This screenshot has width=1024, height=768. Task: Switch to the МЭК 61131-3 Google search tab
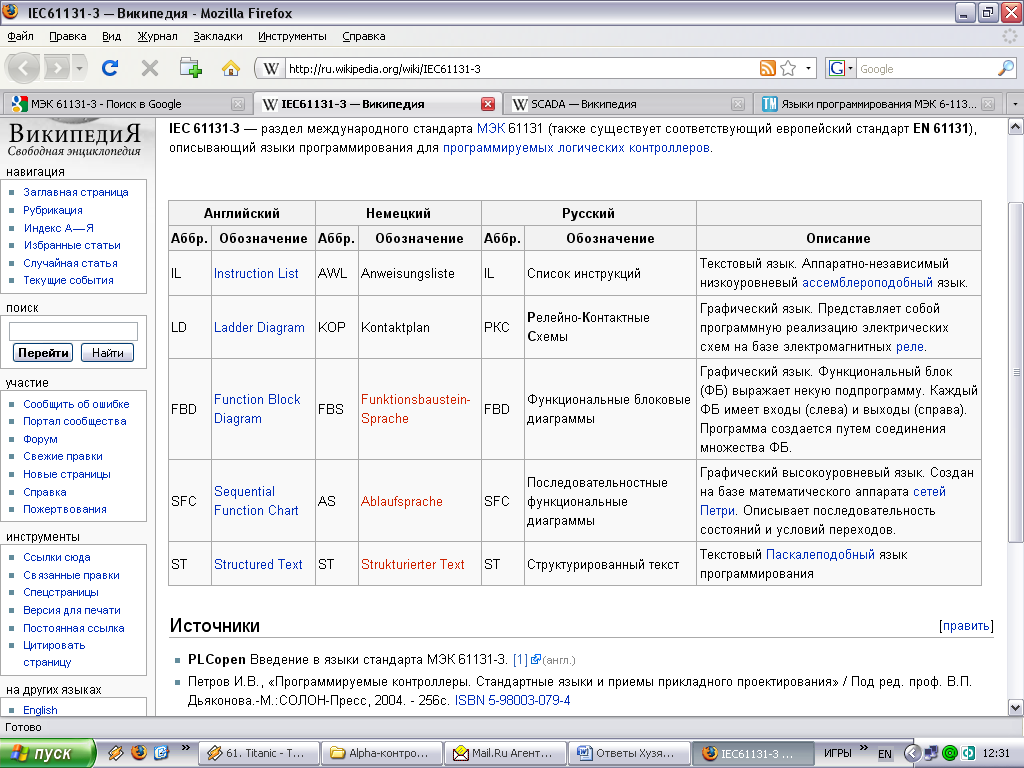[x=127, y=104]
